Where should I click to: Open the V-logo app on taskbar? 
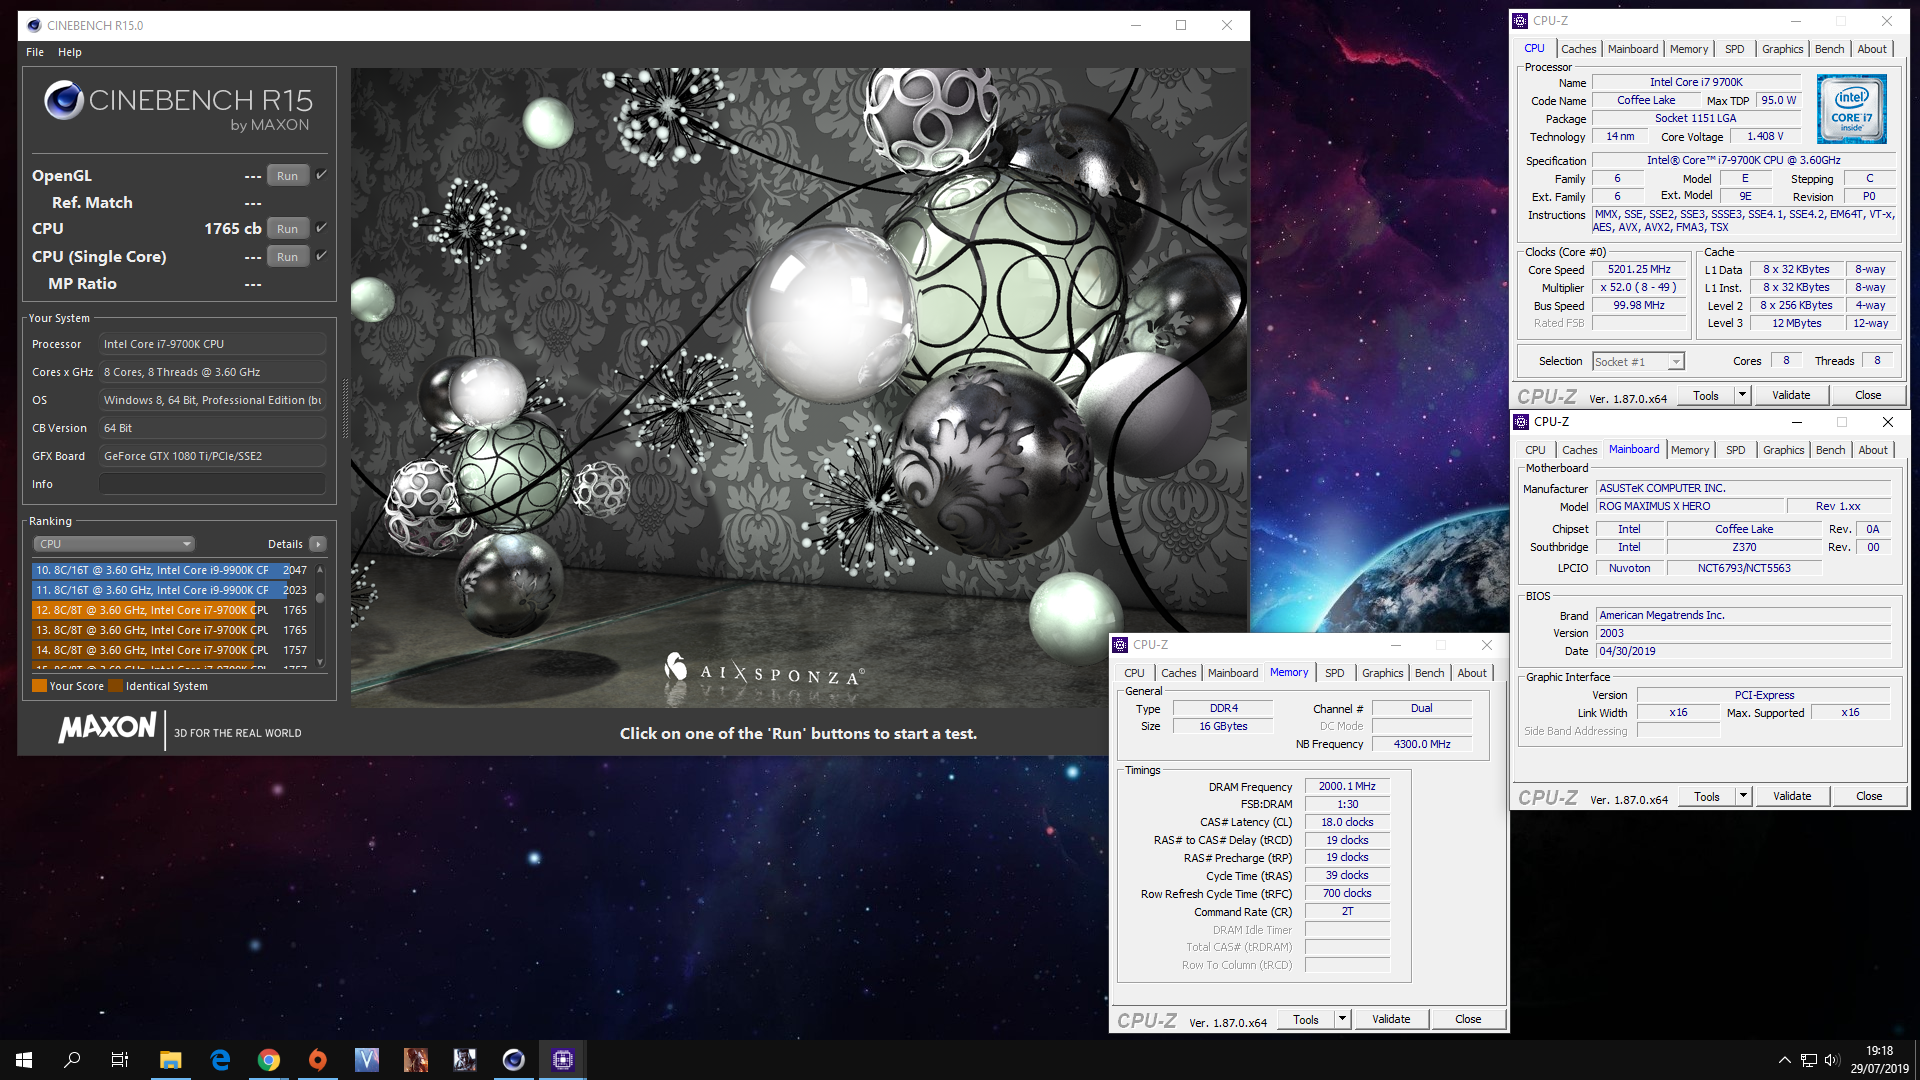[367, 1060]
